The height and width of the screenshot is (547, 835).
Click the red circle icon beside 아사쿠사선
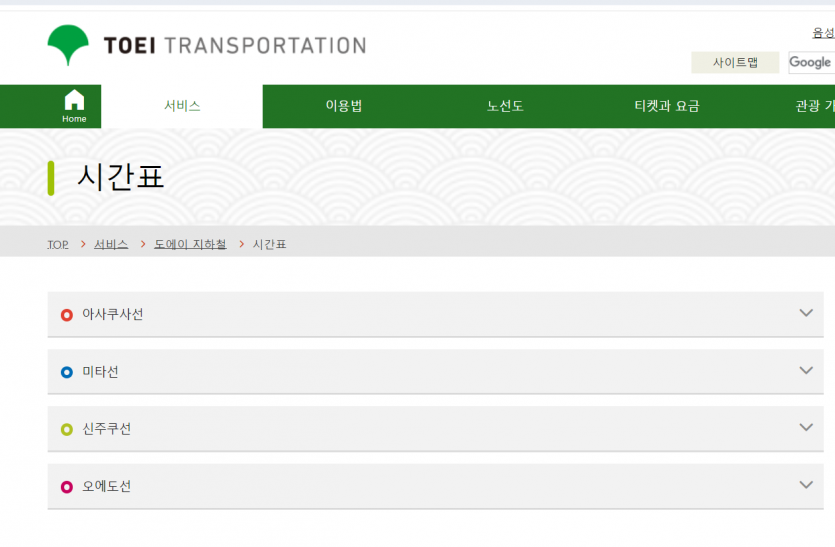pyautogui.click(x=67, y=315)
